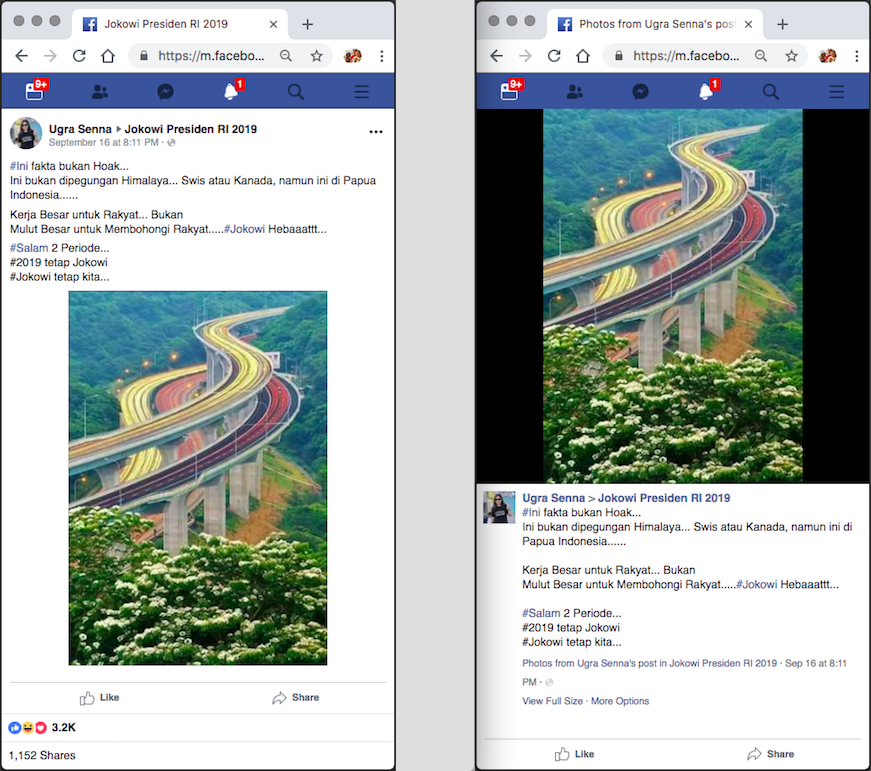The image size is (871, 771).
Task: Open Messenger icon in left window
Action: coord(166,92)
